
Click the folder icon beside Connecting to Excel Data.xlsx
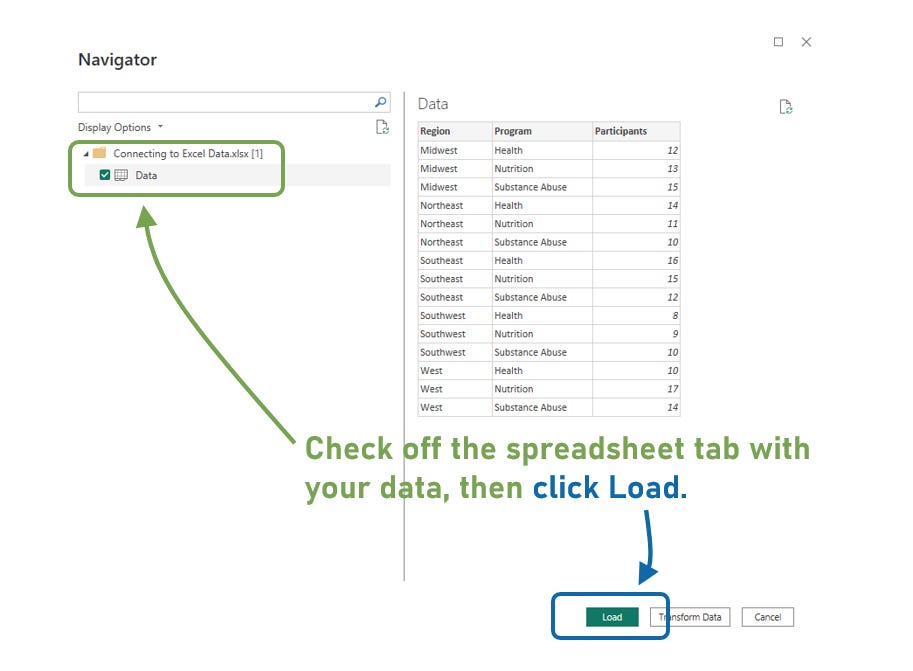tap(99, 153)
